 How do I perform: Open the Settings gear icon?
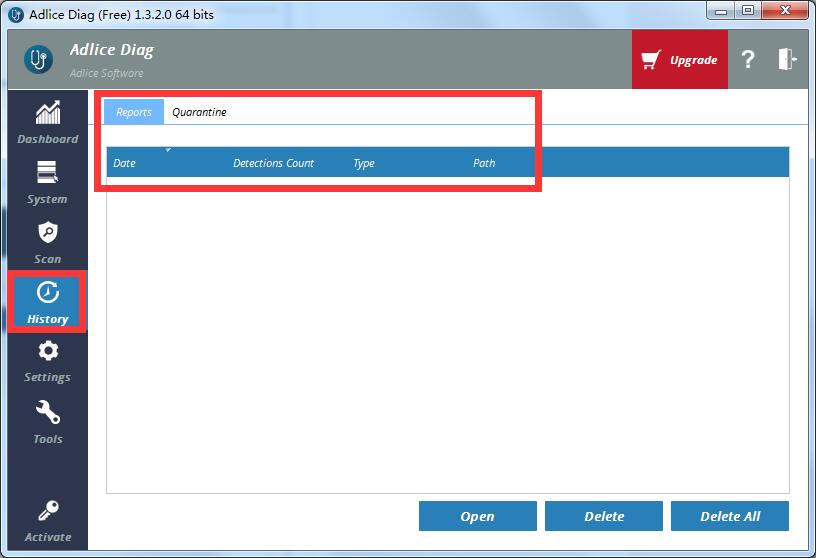(x=48, y=351)
